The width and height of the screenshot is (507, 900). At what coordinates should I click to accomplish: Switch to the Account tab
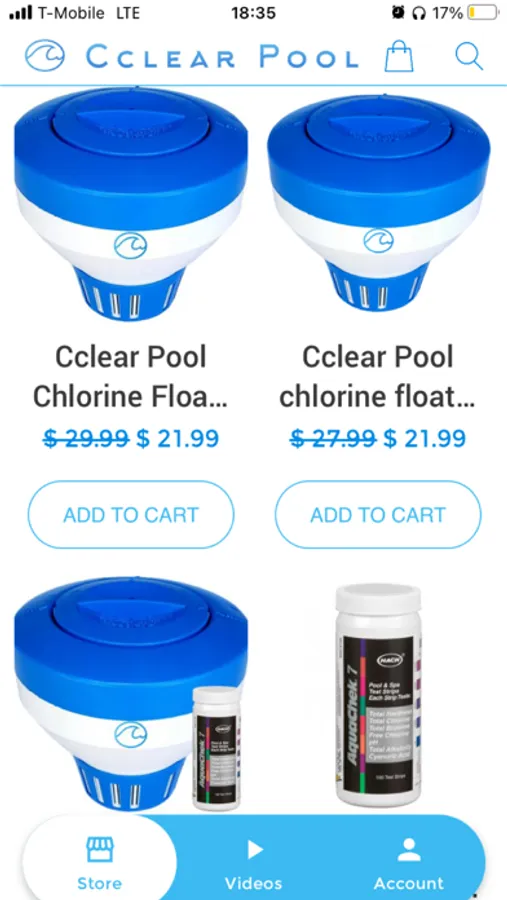point(409,858)
